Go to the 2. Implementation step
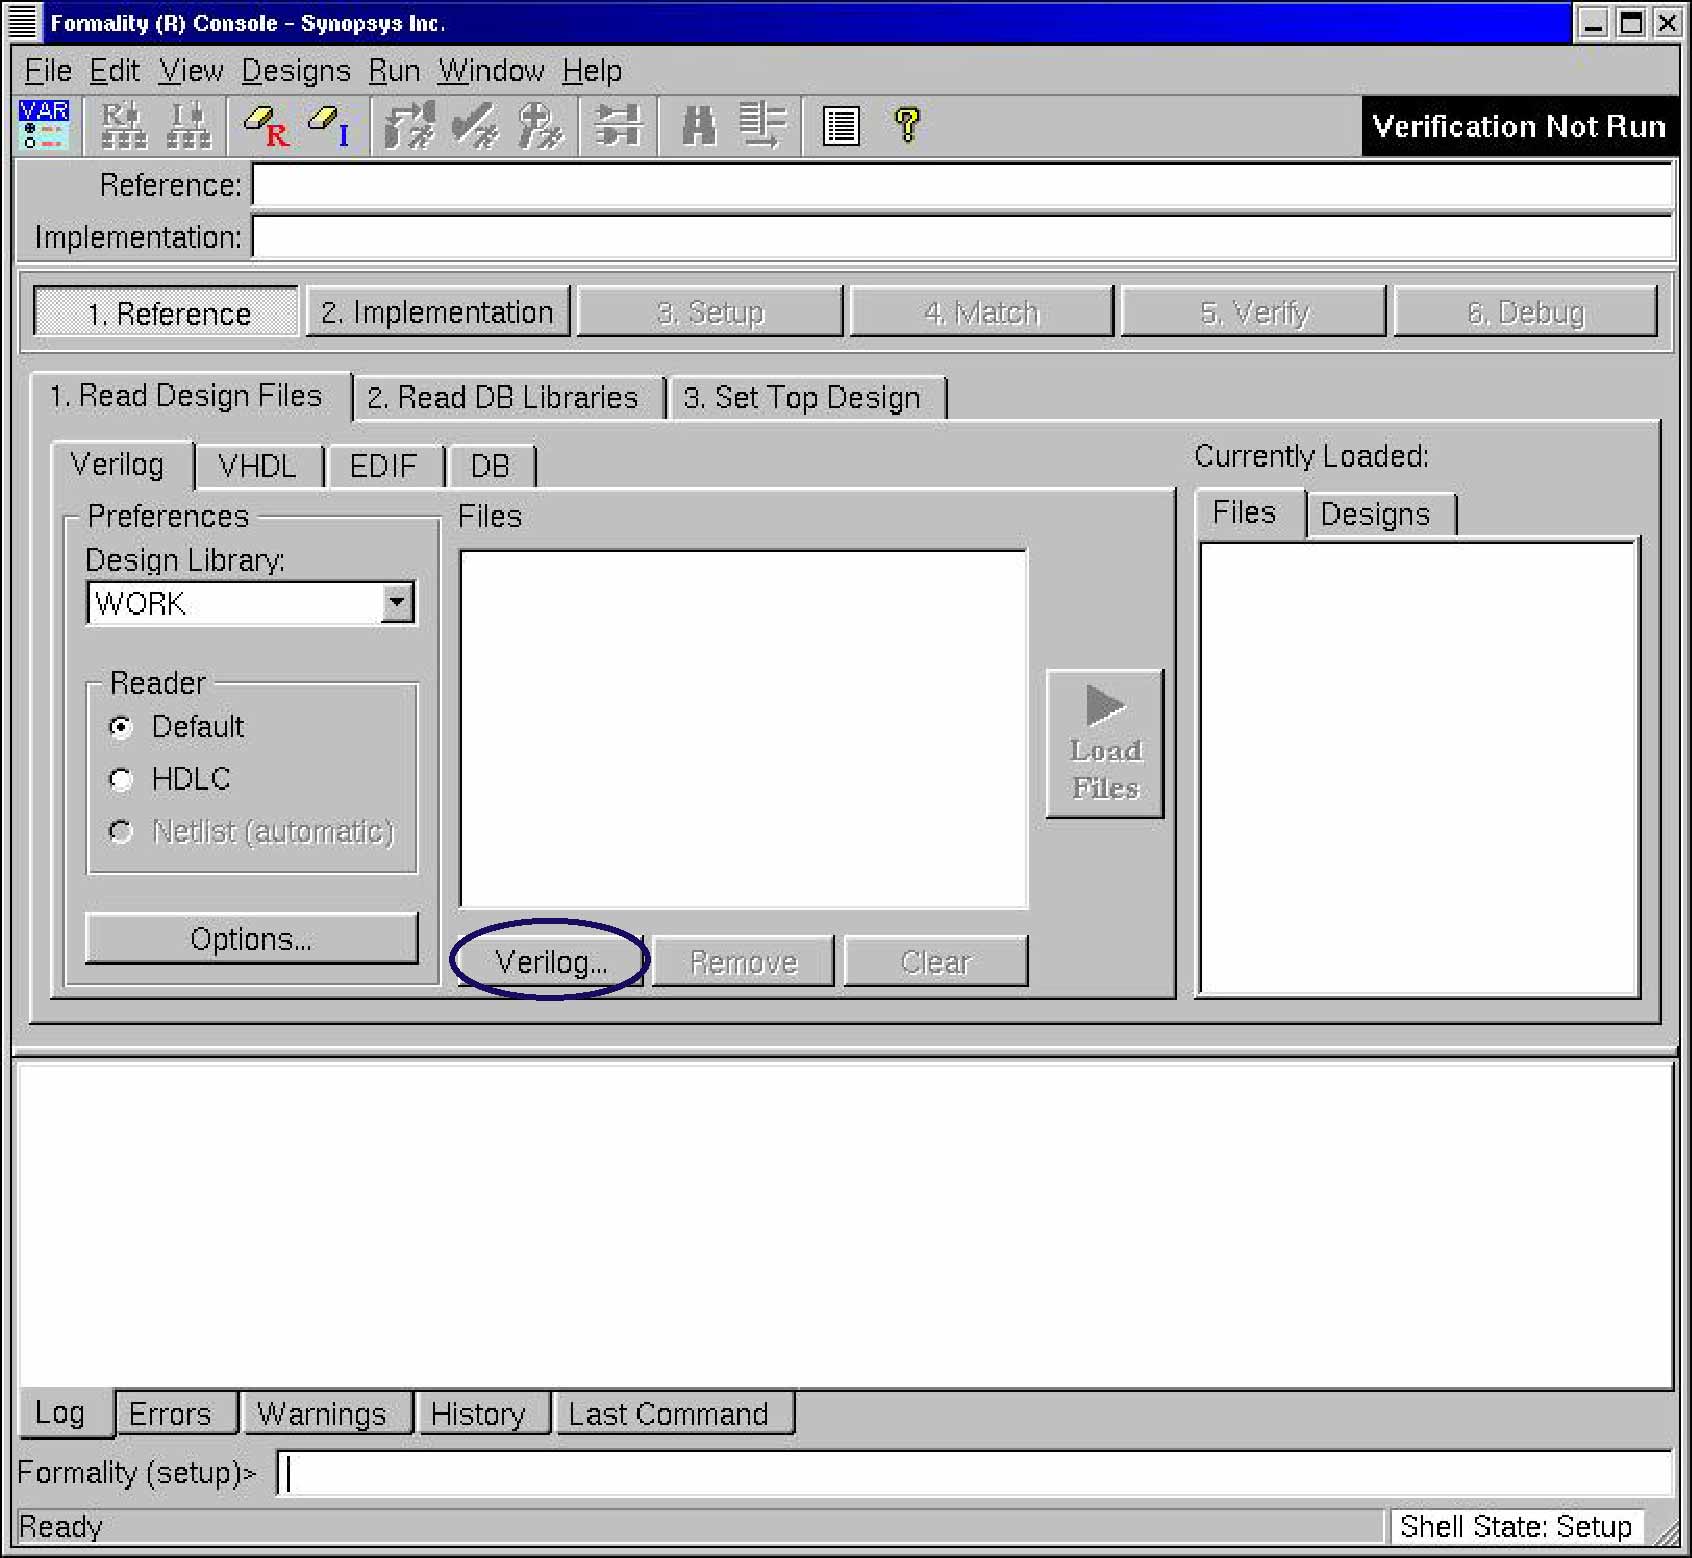 [x=438, y=312]
